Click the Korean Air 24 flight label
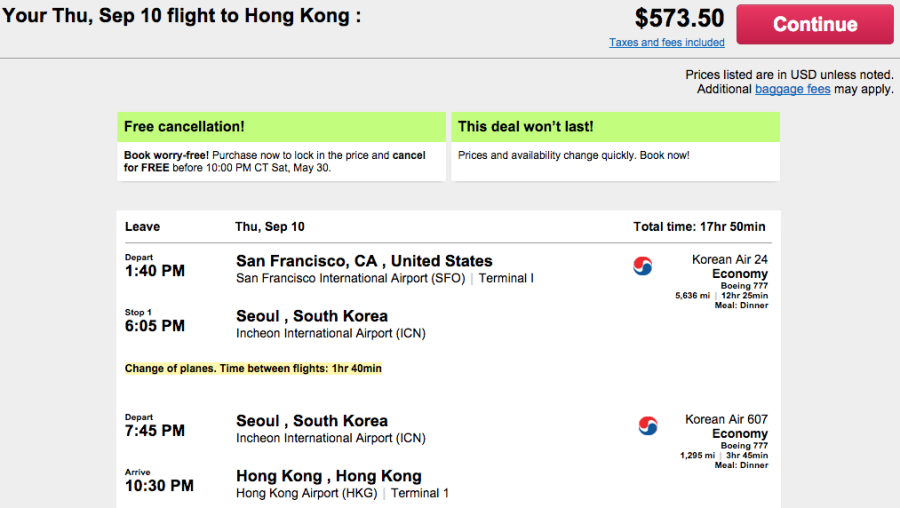 click(x=730, y=259)
